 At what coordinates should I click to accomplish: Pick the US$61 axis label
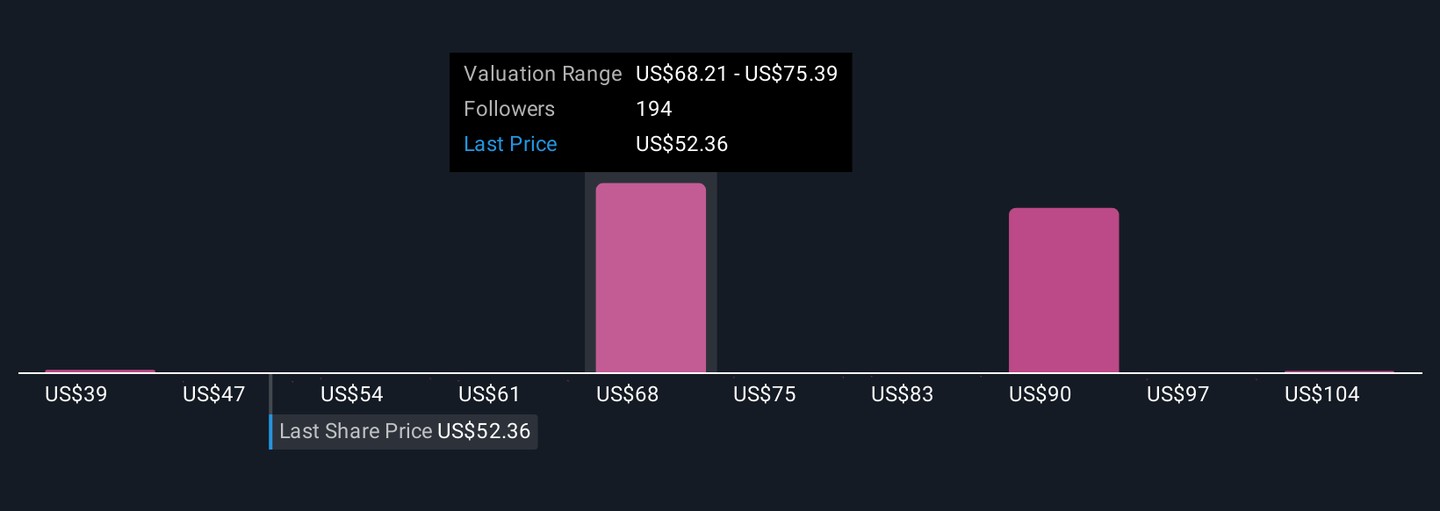click(489, 395)
